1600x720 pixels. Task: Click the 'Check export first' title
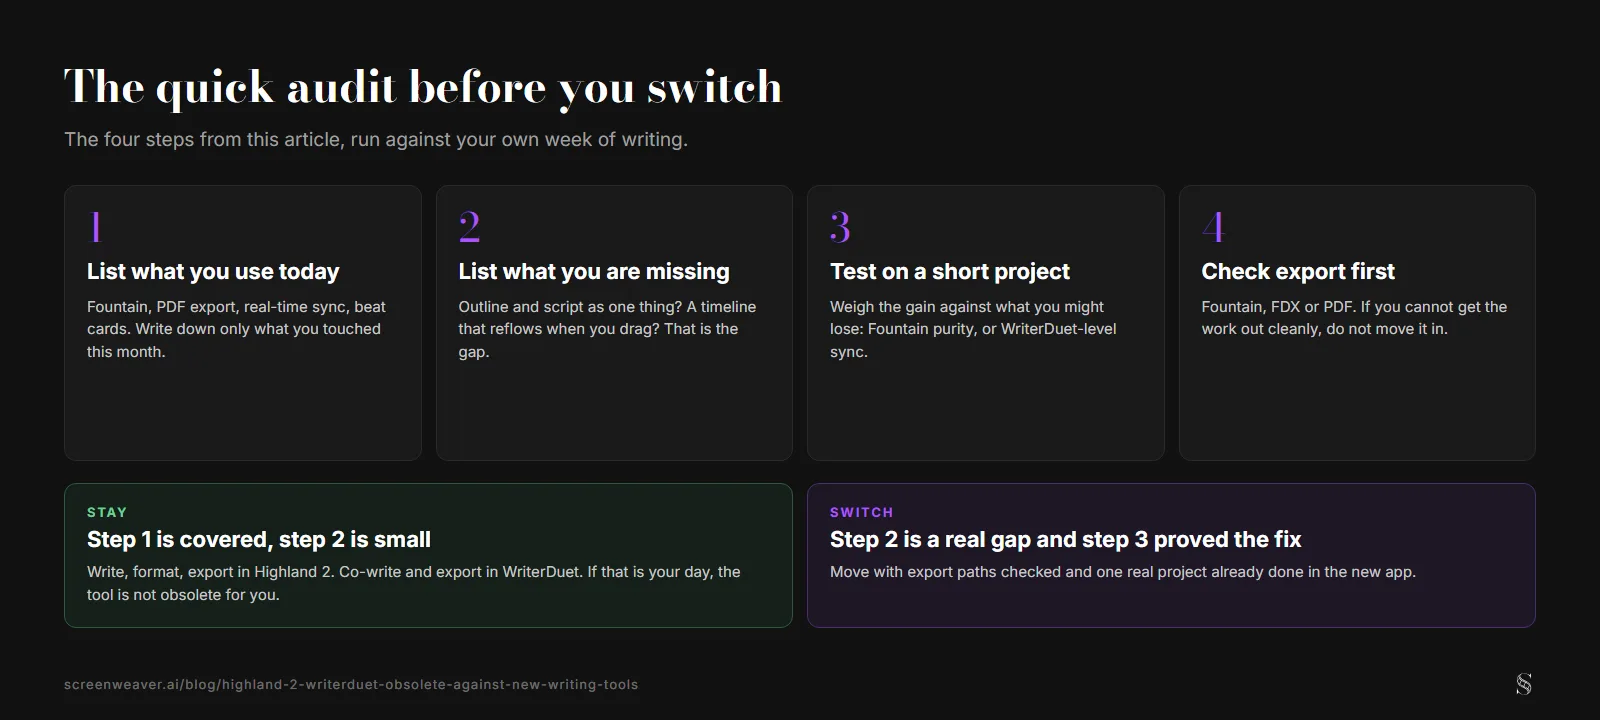pyautogui.click(x=1298, y=271)
